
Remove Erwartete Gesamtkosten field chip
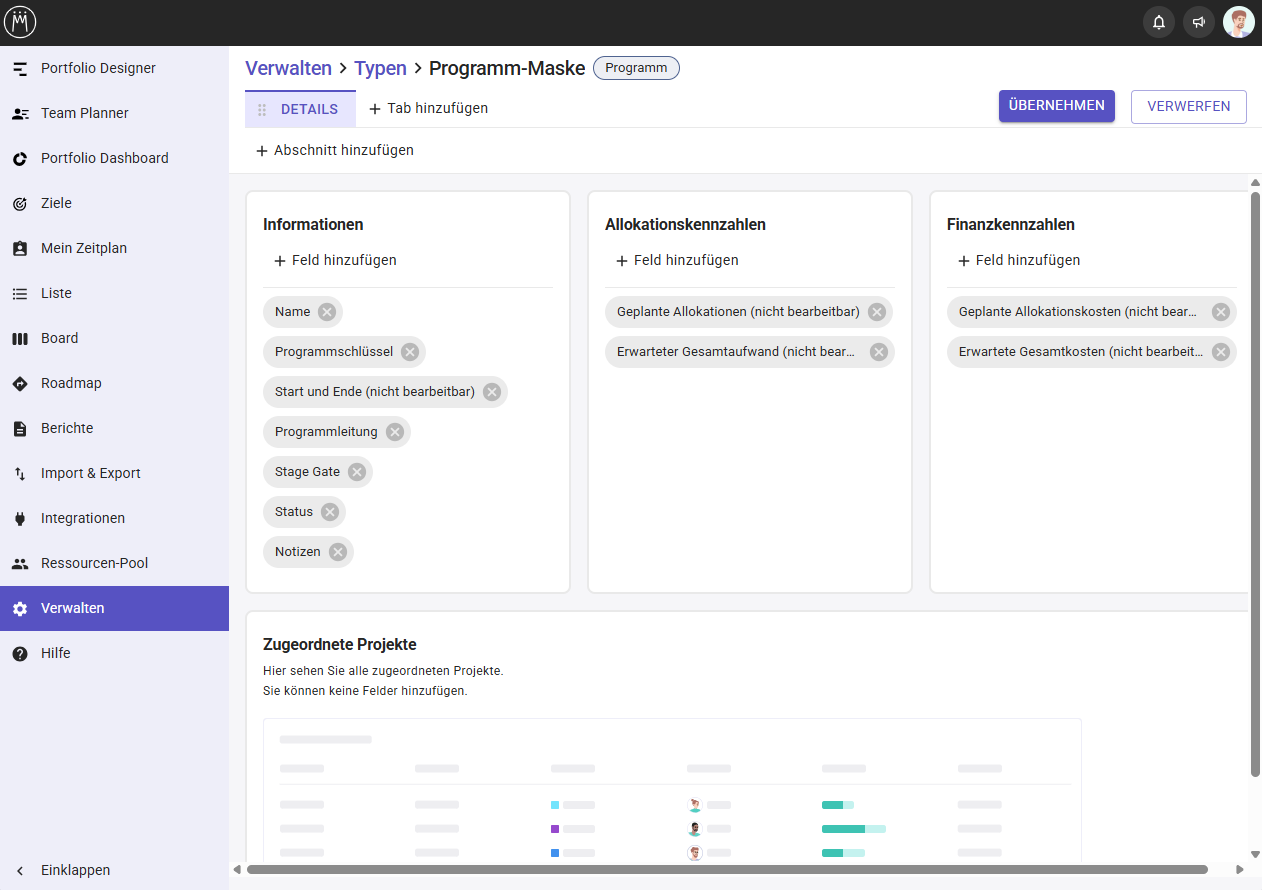[1221, 352]
